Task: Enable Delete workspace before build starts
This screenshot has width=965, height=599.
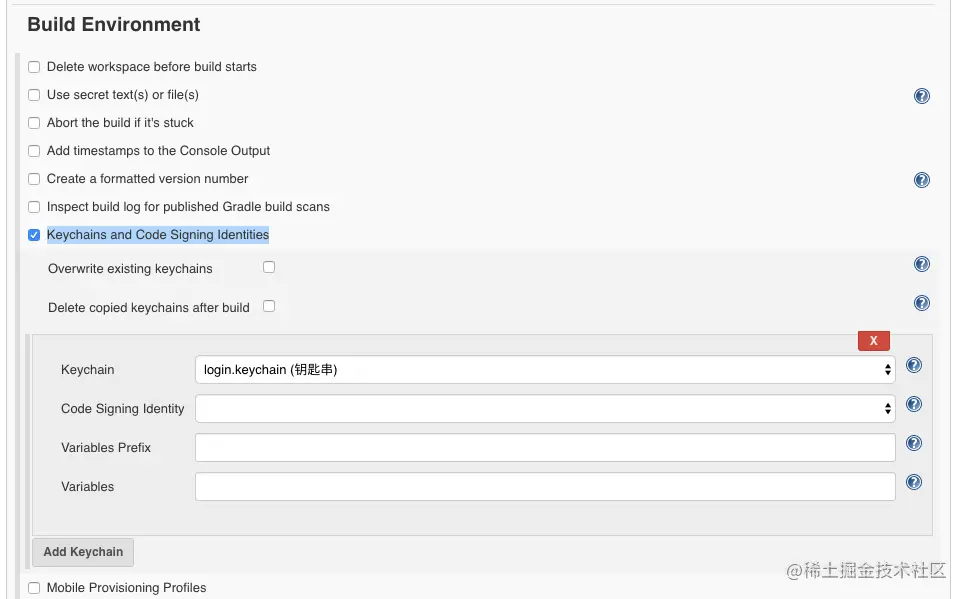Action: point(34,67)
